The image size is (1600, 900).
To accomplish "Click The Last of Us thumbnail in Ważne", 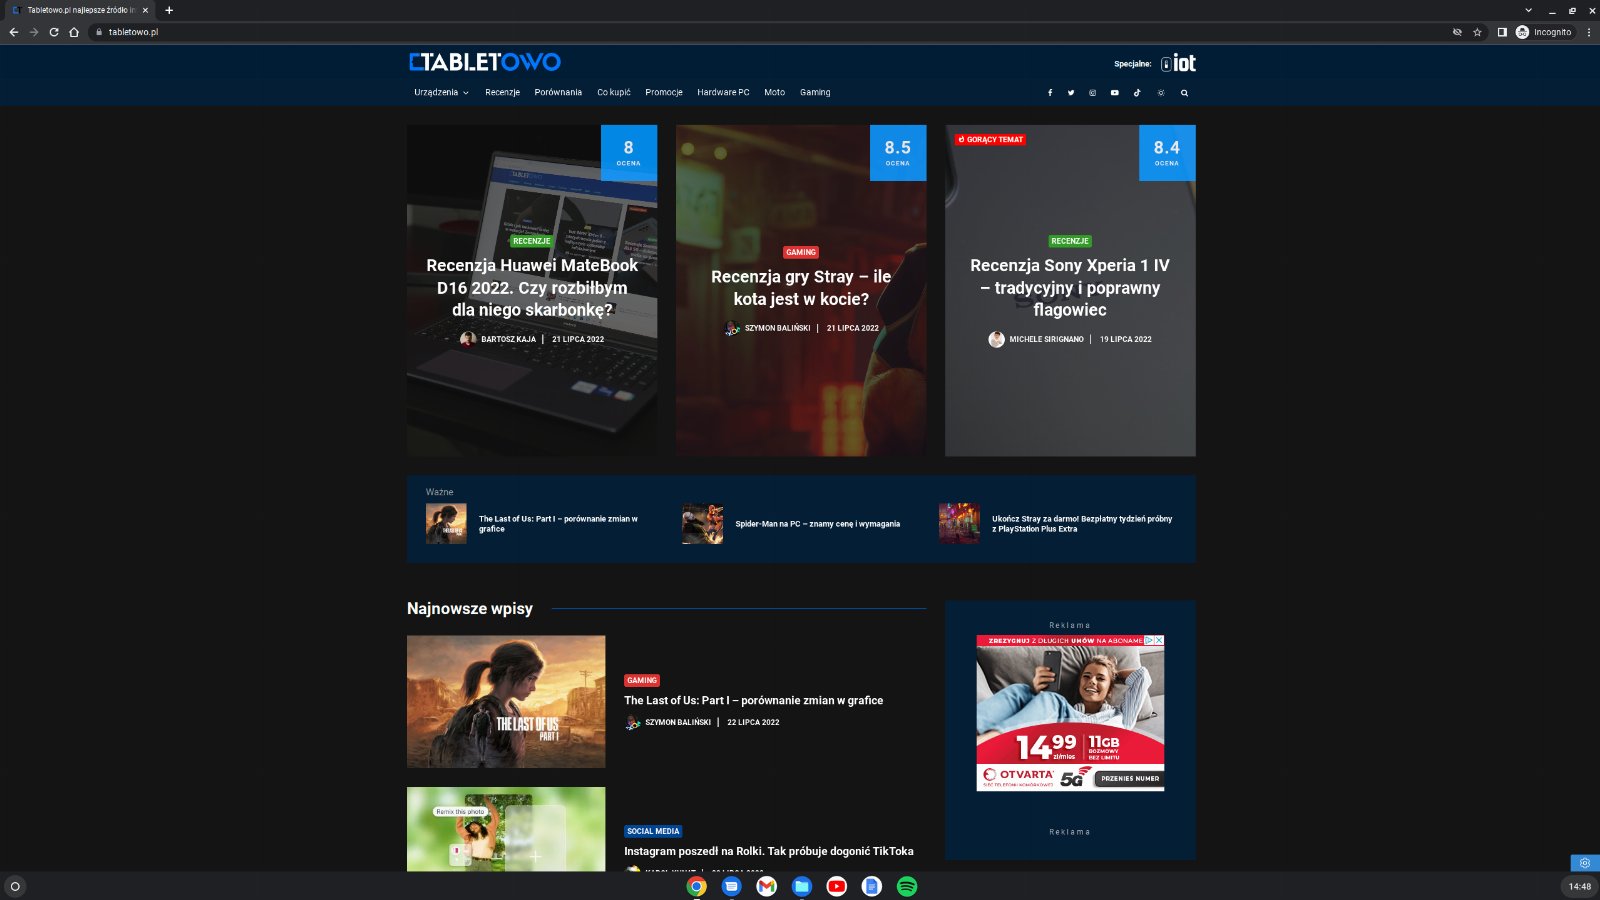I will (x=446, y=523).
